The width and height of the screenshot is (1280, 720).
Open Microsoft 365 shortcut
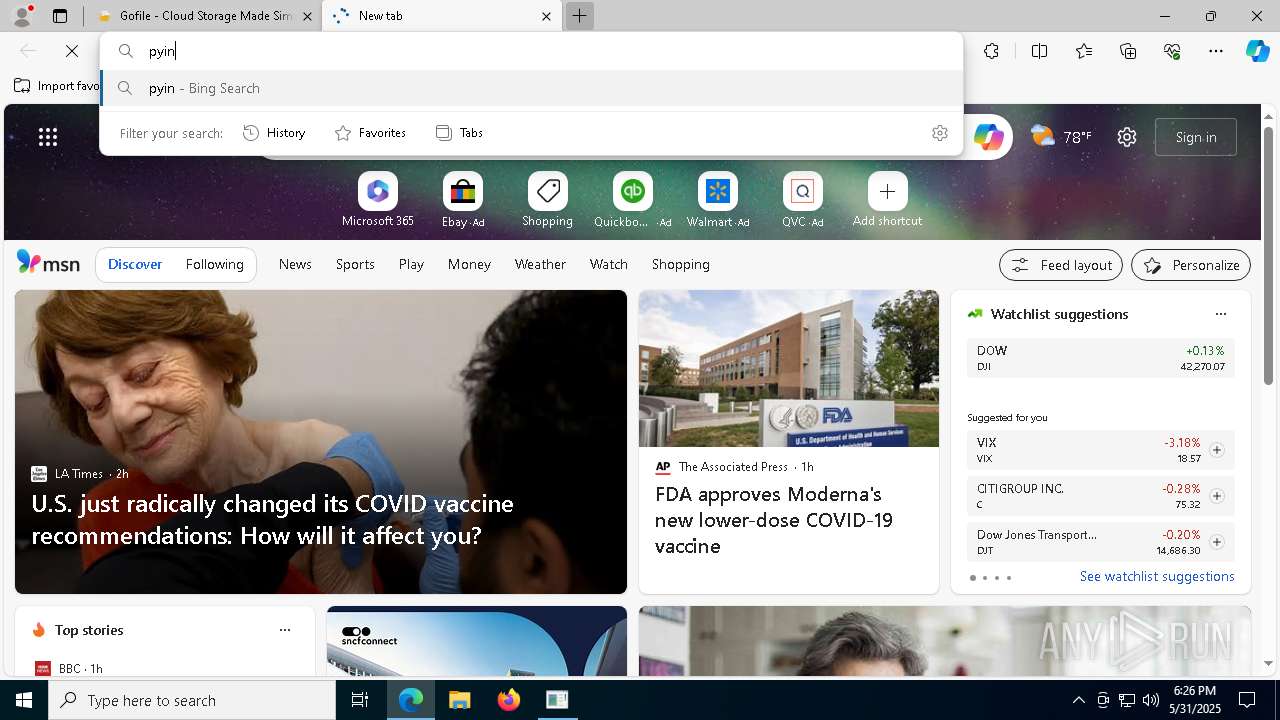click(x=377, y=200)
